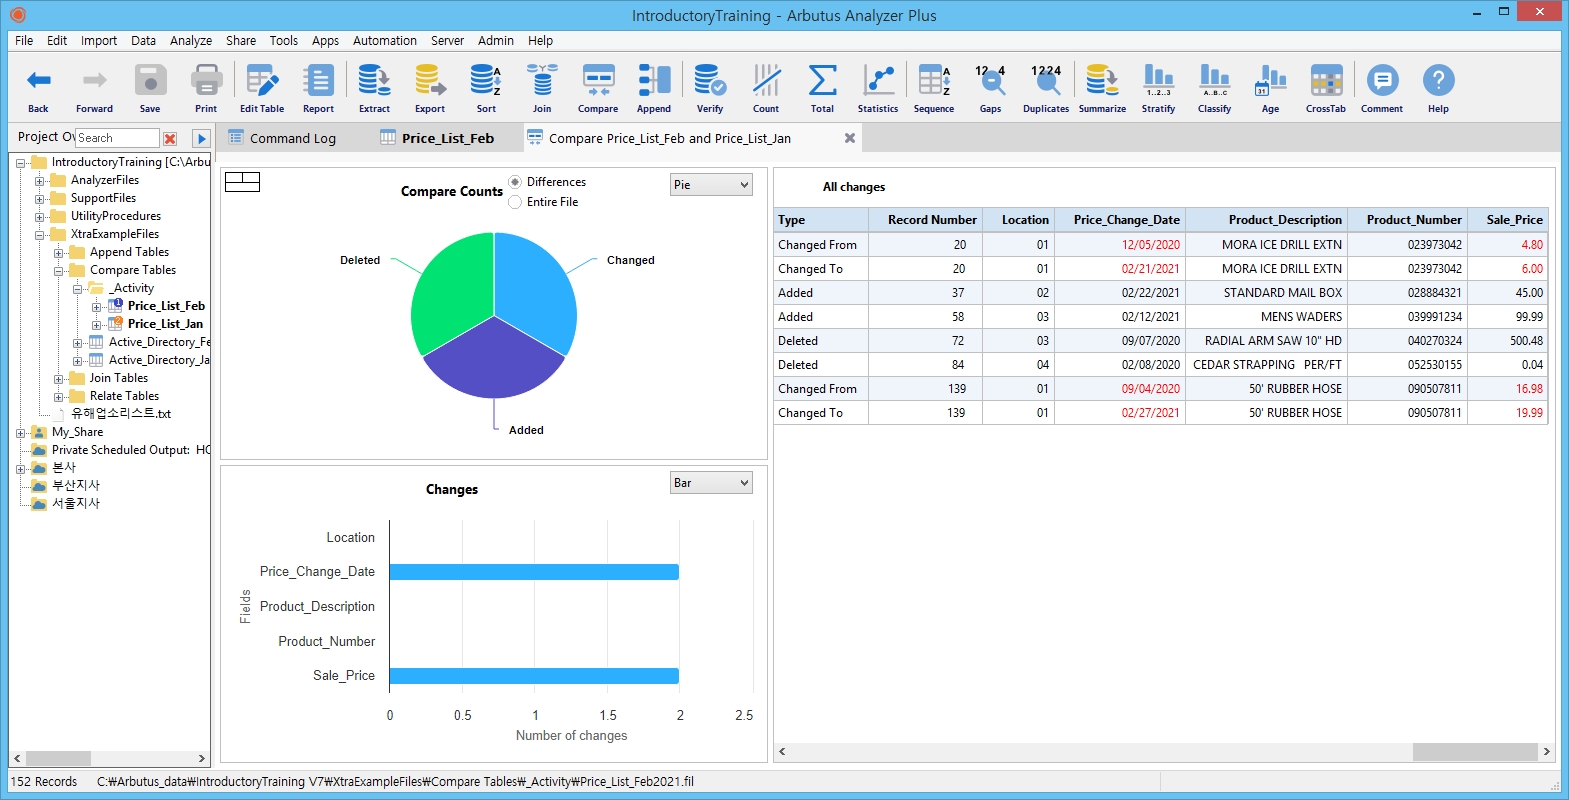Screen dimensions: 1569x800
Task: Add a note with Comment icon
Action: click(x=1382, y=80)
